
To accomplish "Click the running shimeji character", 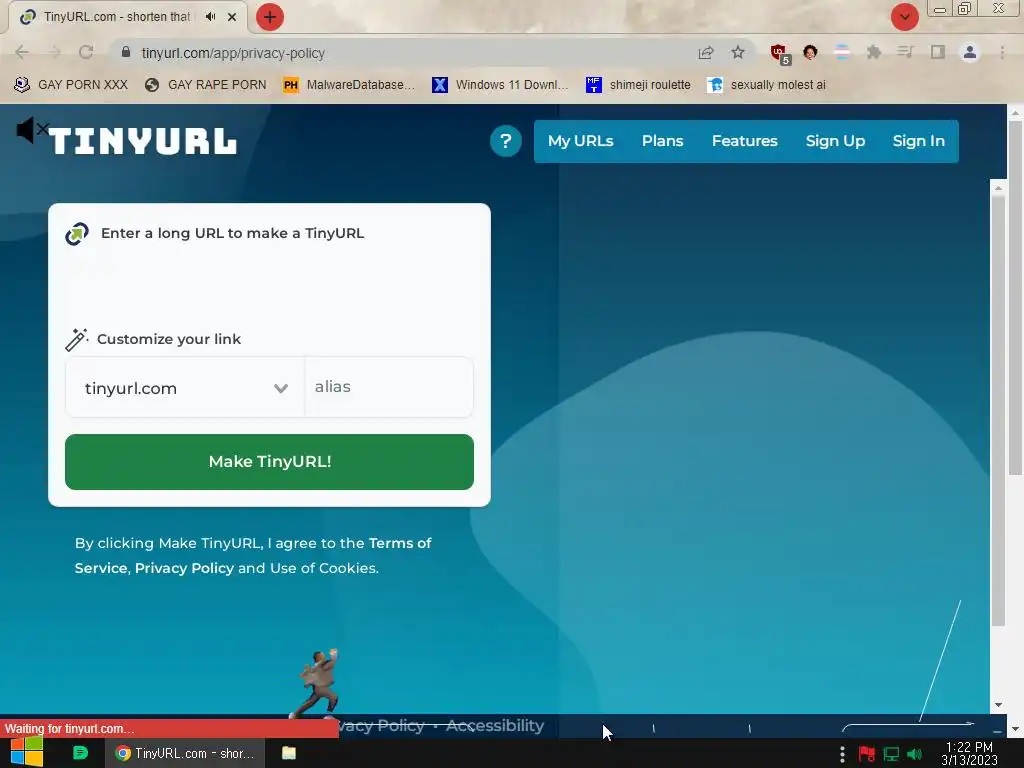I will click(x=317, y=683).
